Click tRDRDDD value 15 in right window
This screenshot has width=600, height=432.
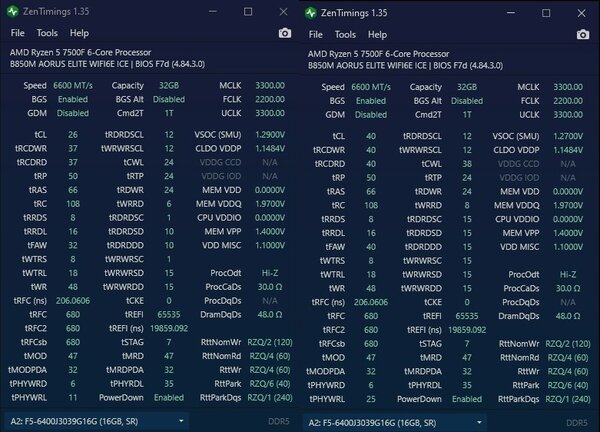pyautogui.click(x=467, y=247)
